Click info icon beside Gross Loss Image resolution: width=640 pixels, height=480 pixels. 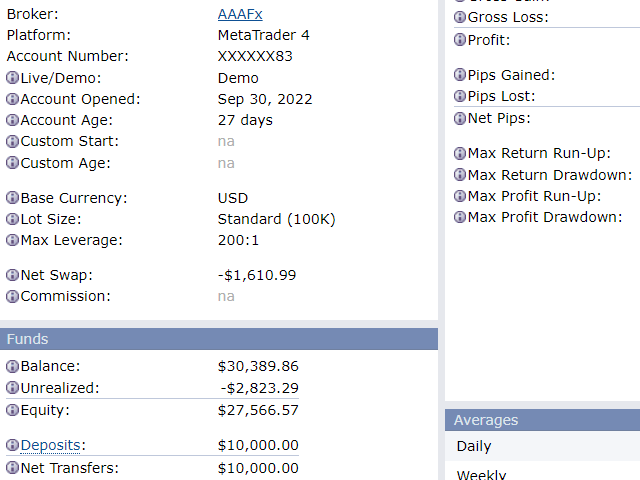[x=460, y=17]
